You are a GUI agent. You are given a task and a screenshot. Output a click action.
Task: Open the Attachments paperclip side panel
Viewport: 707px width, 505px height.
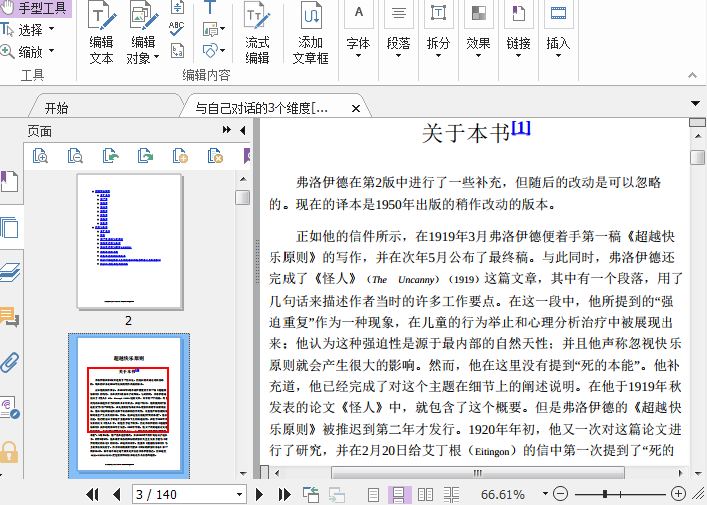(x=9, y=362)
